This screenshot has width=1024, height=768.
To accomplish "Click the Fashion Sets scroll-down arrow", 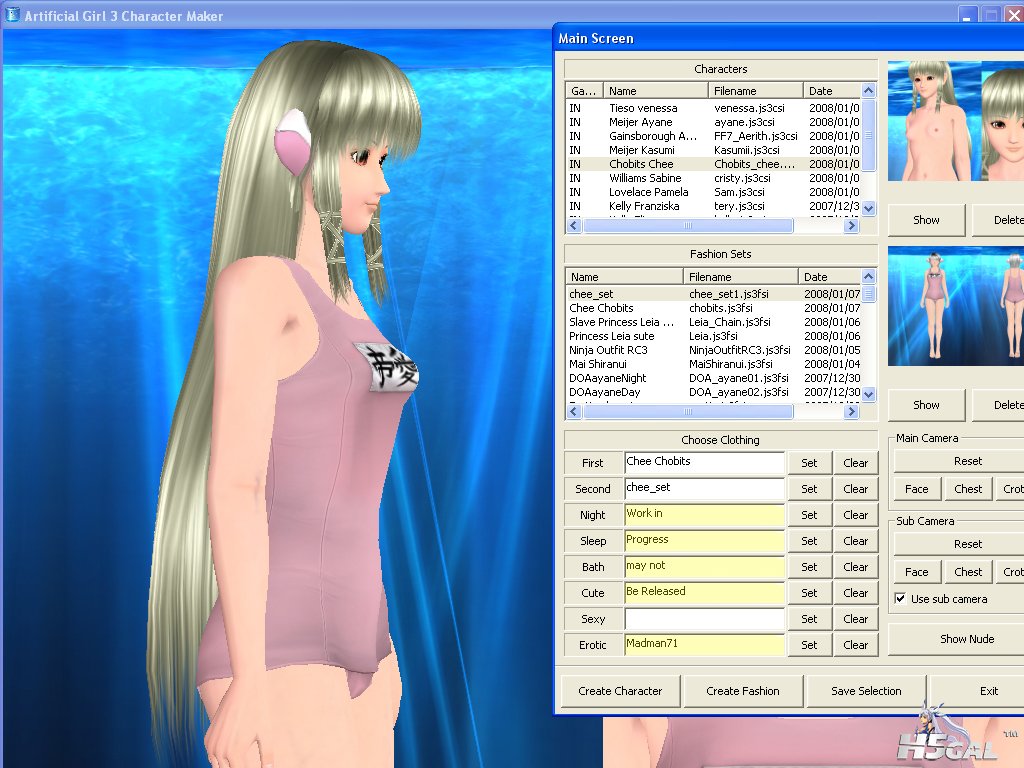I will click(869, 394).
